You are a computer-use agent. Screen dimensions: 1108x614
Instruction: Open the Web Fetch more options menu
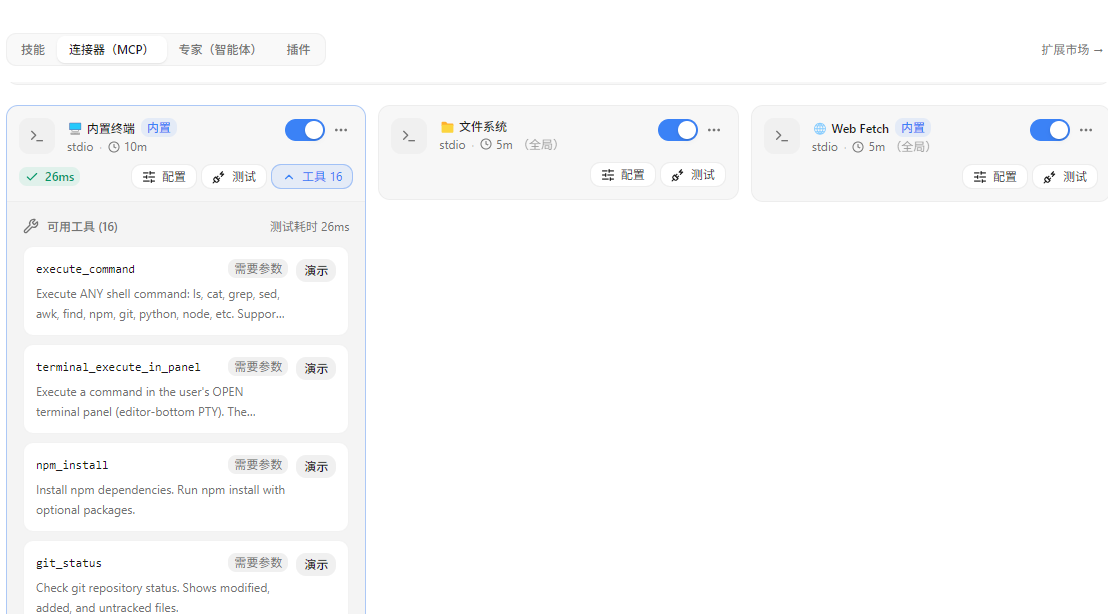(1086, 130)
